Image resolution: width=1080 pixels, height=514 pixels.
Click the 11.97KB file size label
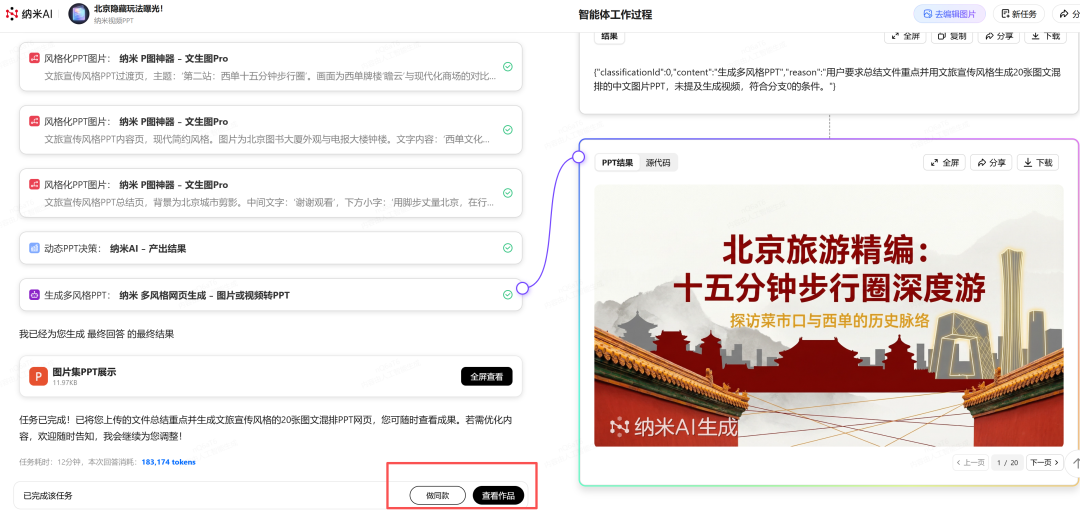pos(65,382)
